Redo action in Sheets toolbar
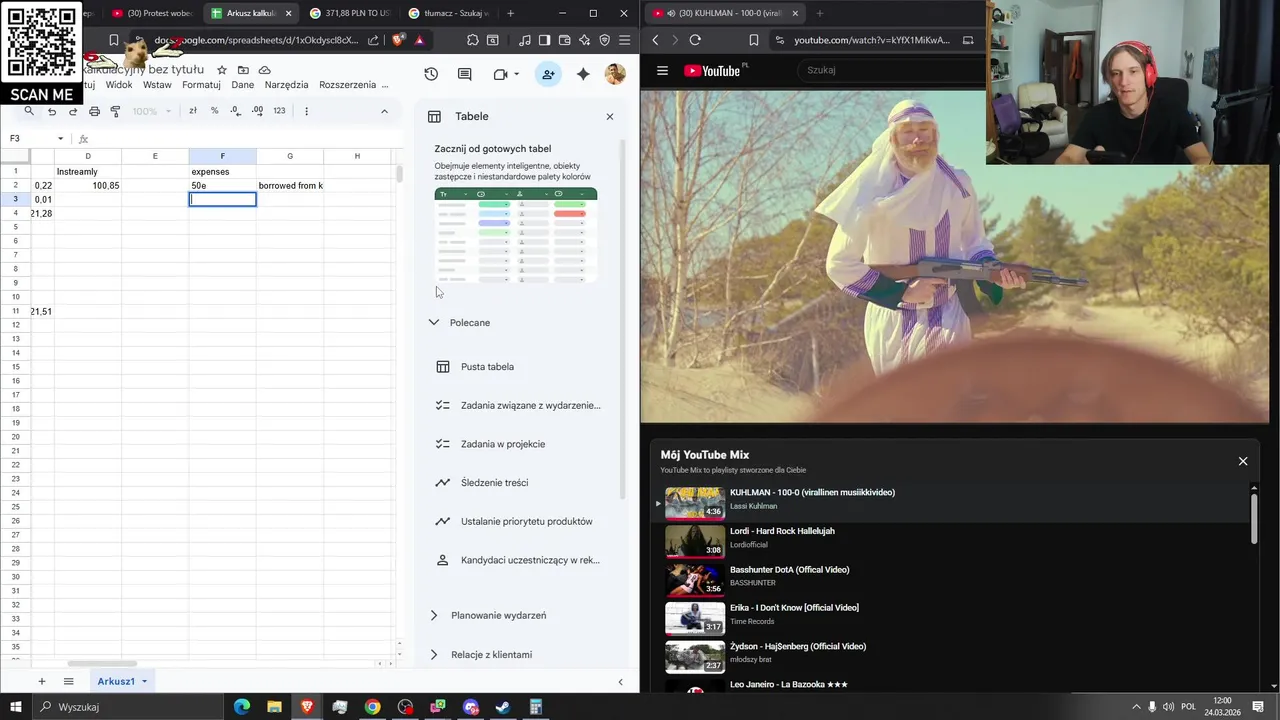 [73, 111]
